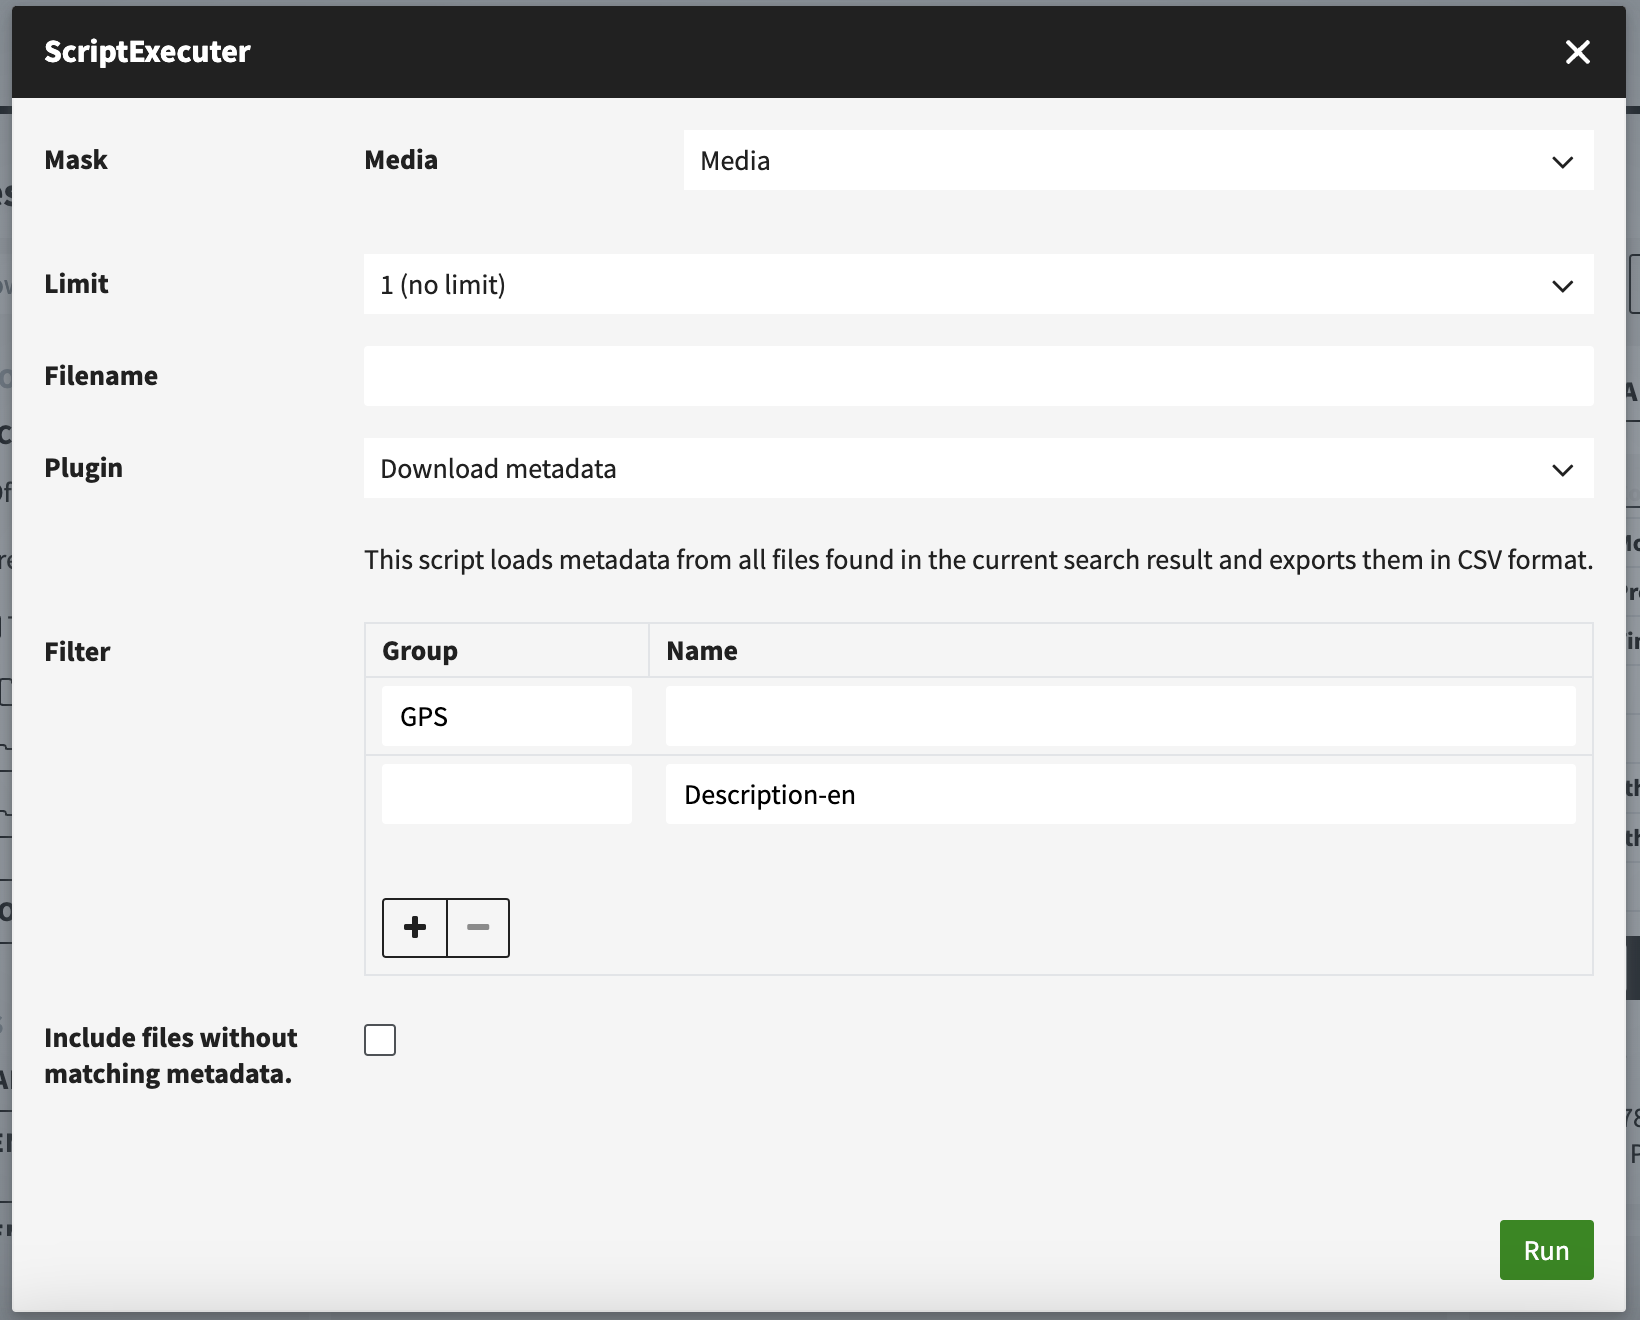Click the ScriptExecuter title in header bar
This screenshot has height=1320, width=1640.
pyautogui.click(x=147, y=52)
